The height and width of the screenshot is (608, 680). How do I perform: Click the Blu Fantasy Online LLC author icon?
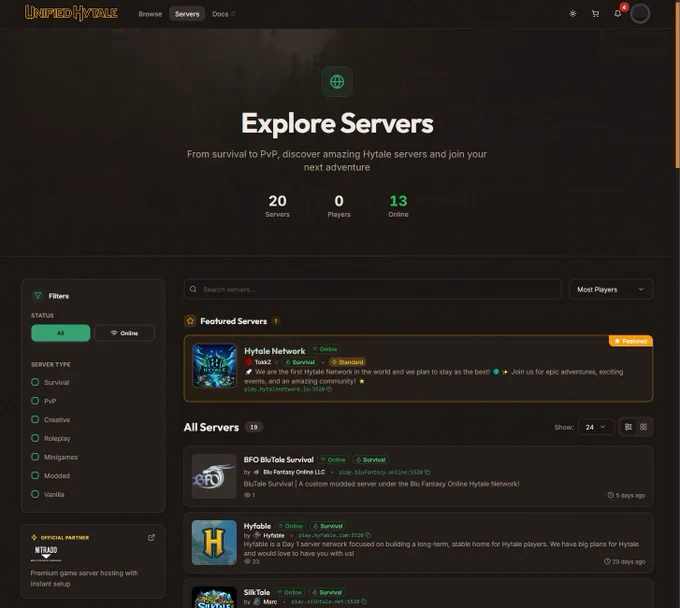coord(256,472)
